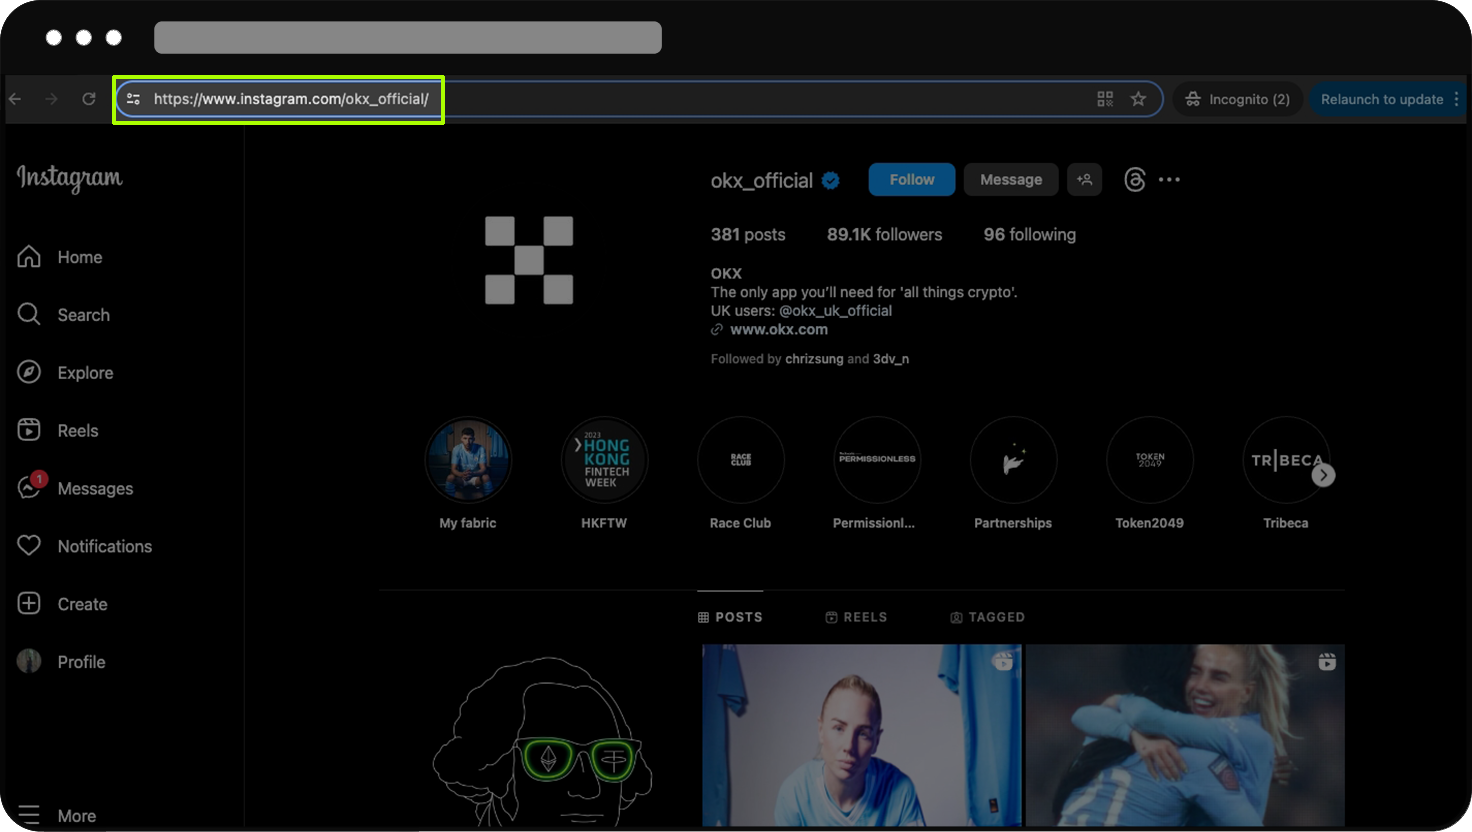Open the Threads icon on profile
Screen dimensions: 1472x832
tap(1134, 180)
